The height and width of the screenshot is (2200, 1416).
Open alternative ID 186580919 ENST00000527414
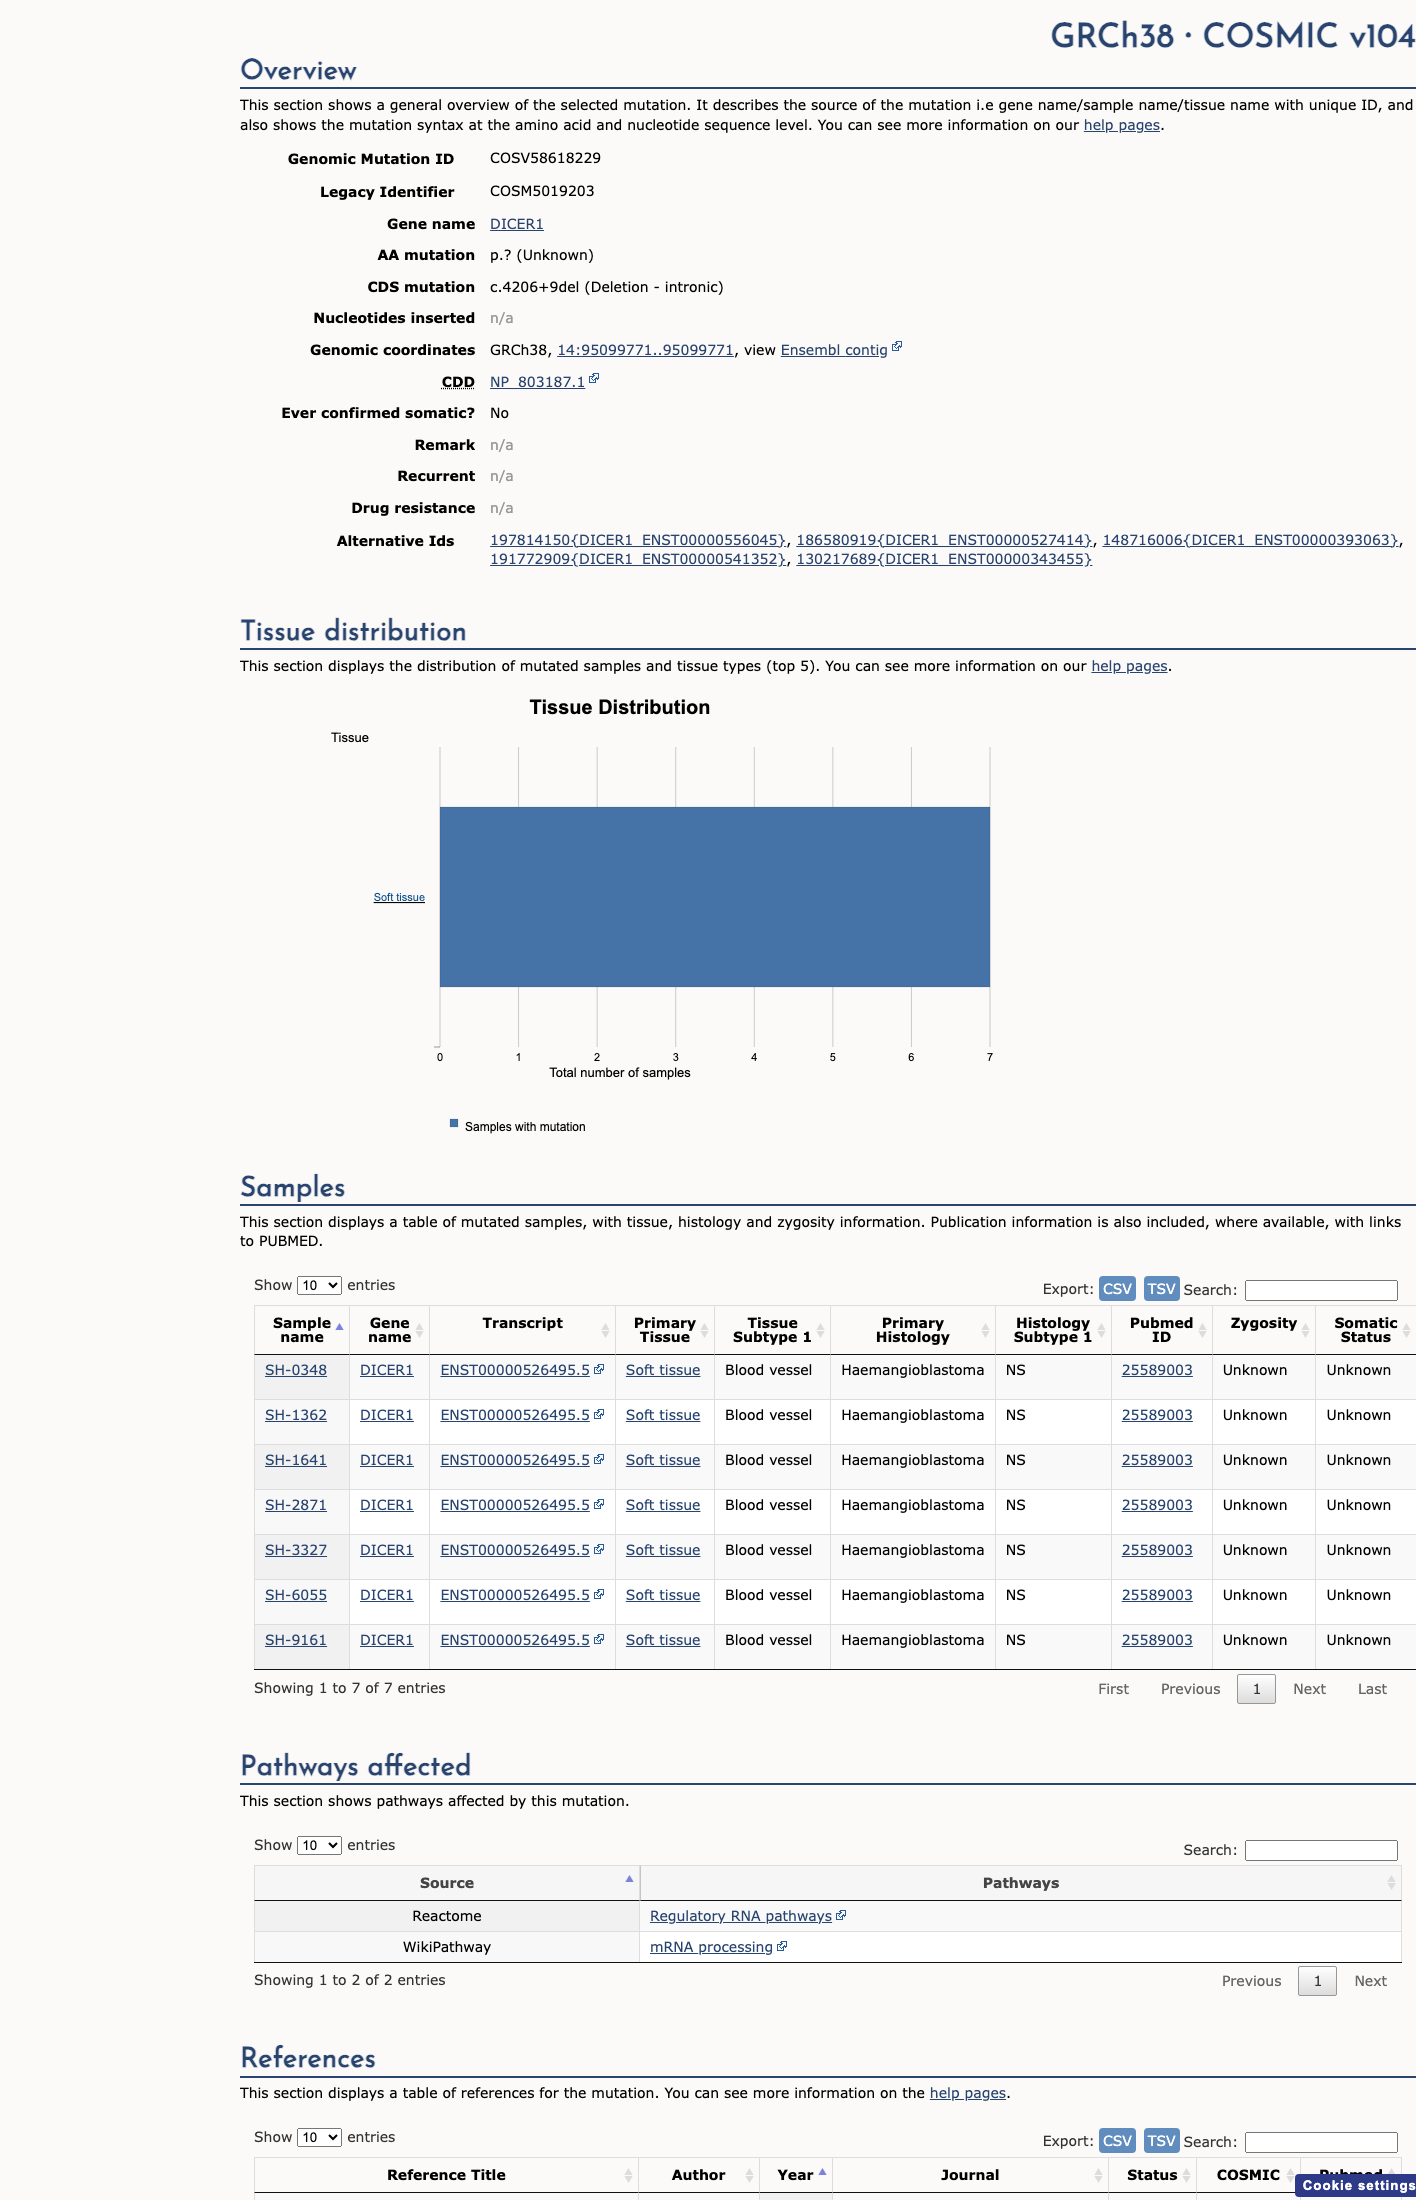[944, 540]
